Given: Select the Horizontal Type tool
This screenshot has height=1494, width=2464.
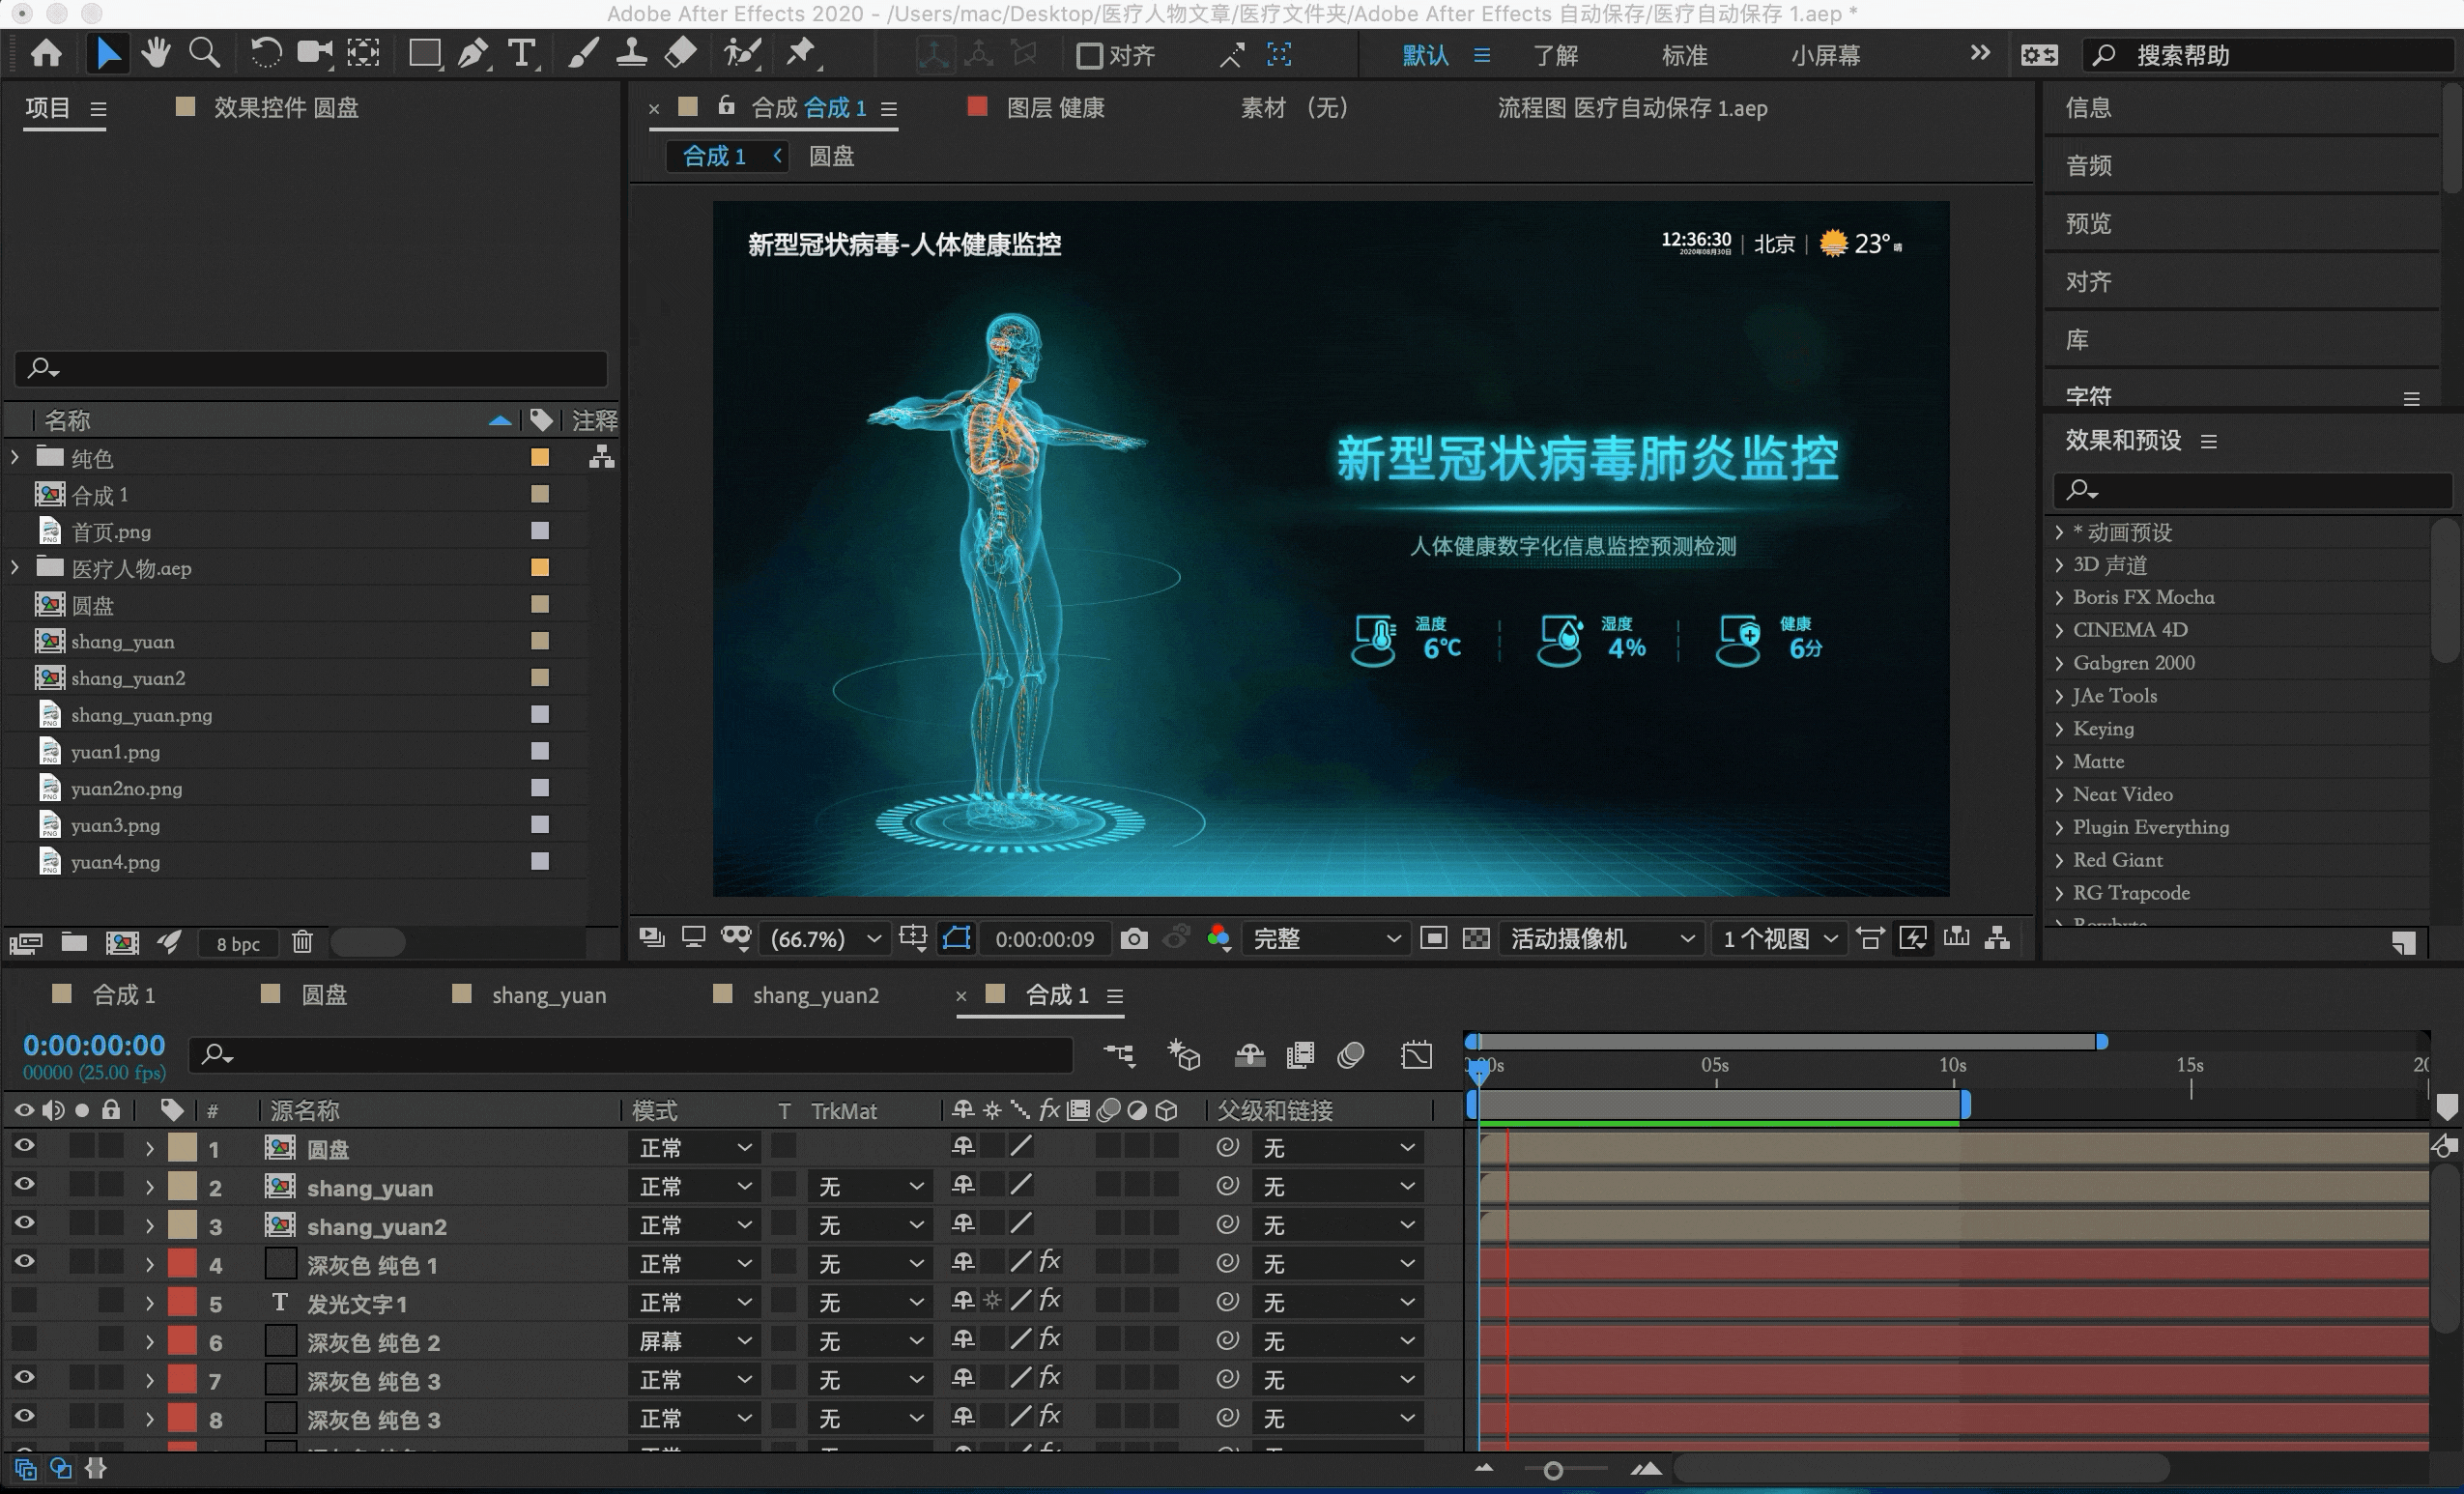Looking at the screenshot, I should tap(521, 53).
